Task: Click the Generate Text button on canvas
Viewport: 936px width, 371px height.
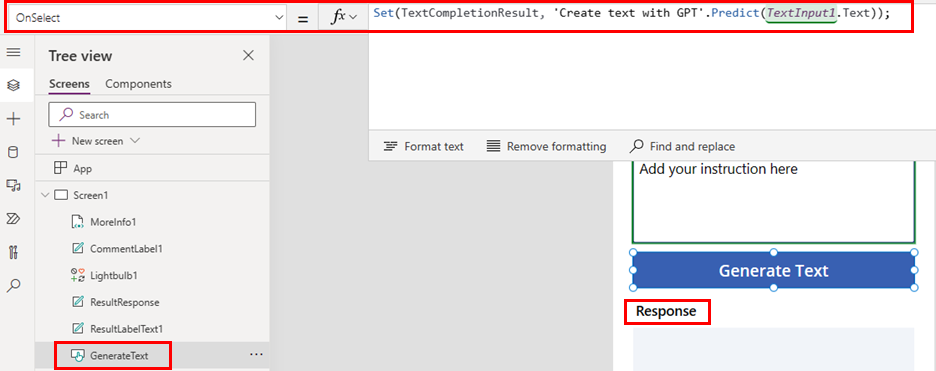Action: click(x=774, y=270)
